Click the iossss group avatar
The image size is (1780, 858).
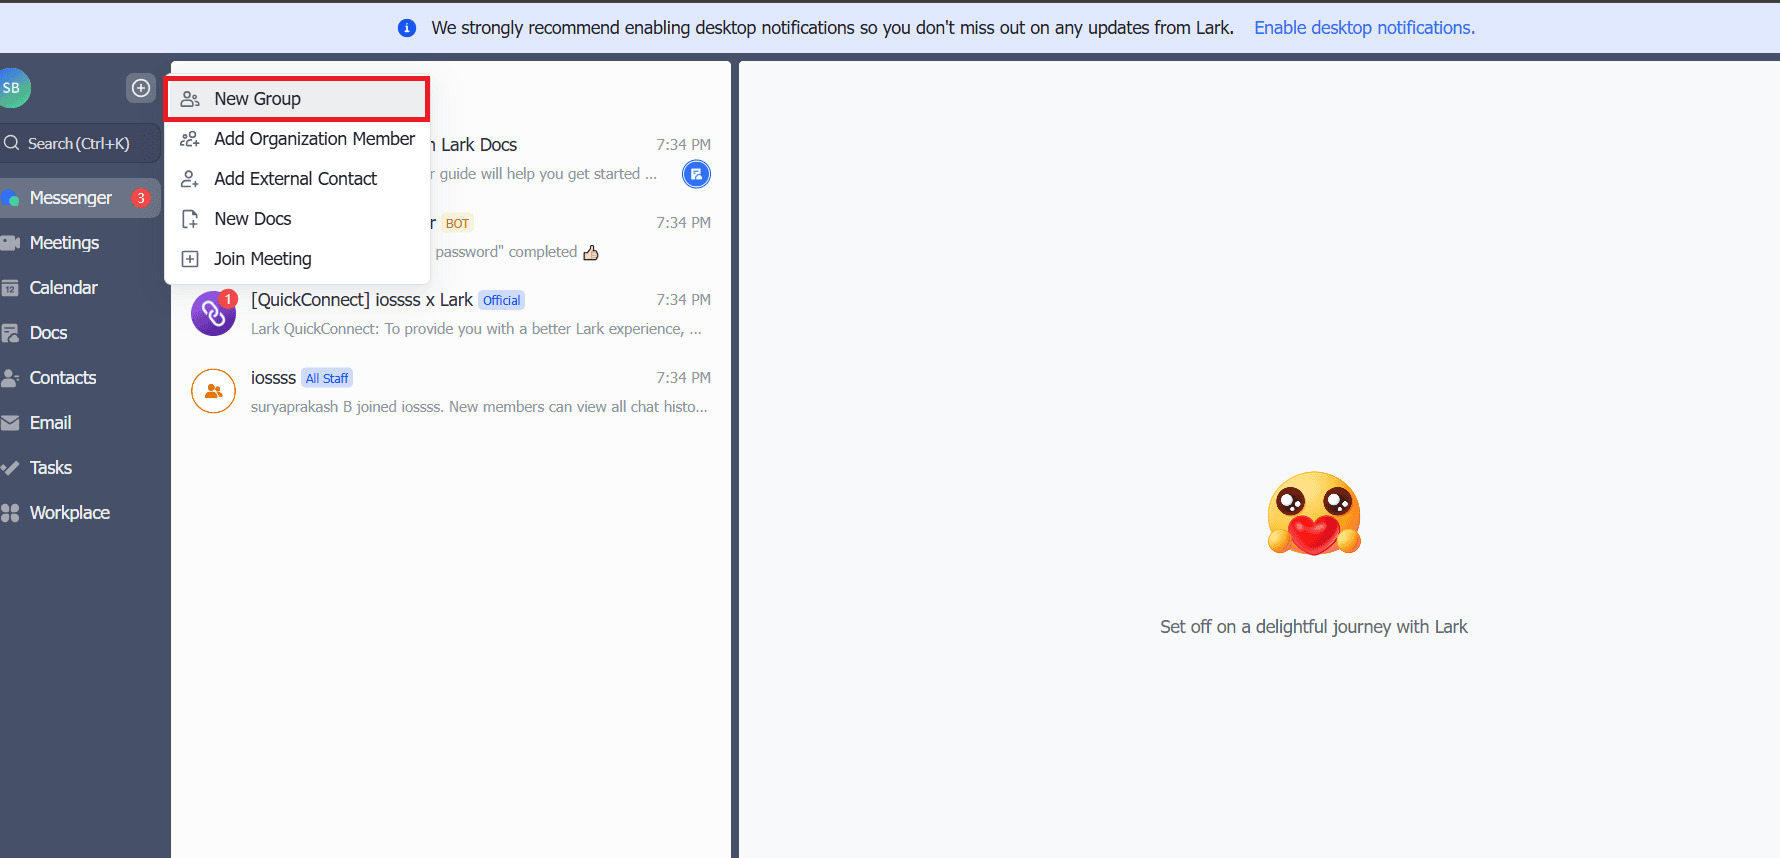pos(213,392)
